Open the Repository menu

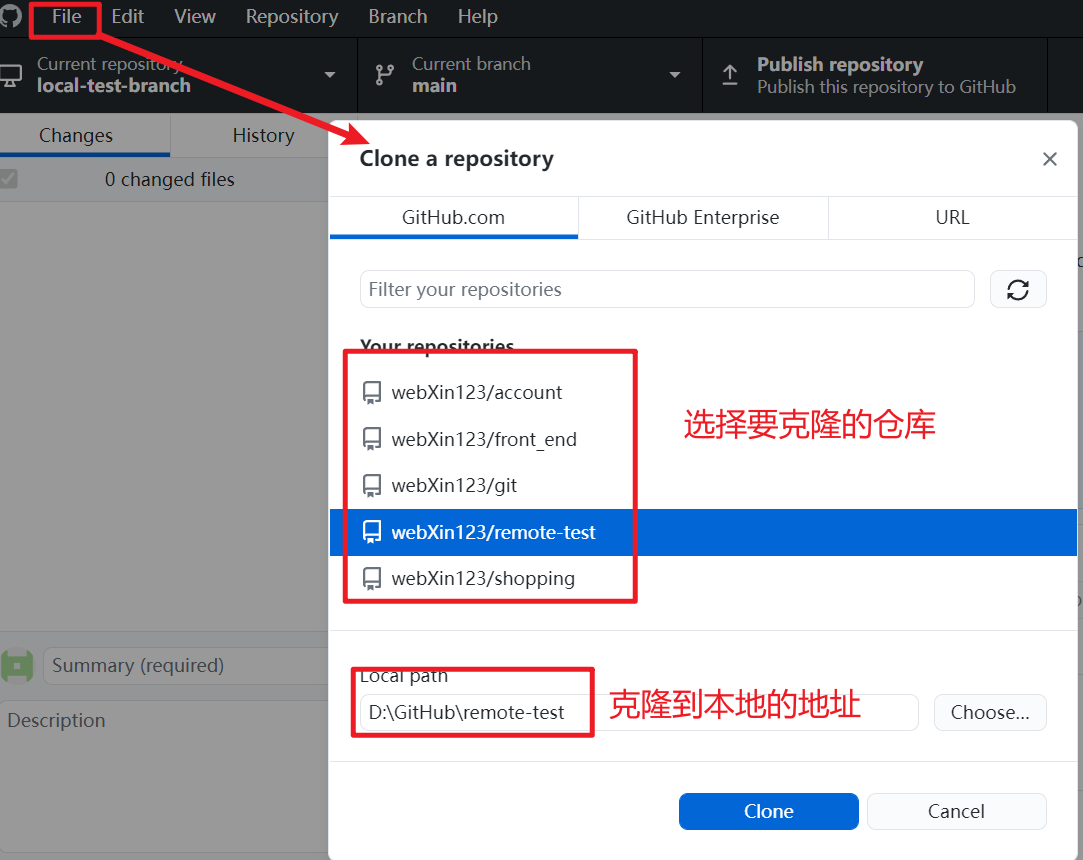pyautogui.click(x=291, y=17)
